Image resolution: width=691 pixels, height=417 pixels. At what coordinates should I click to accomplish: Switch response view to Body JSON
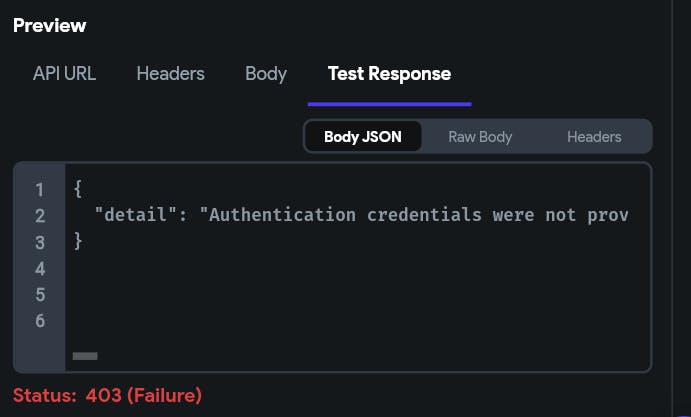pos(362,137)
